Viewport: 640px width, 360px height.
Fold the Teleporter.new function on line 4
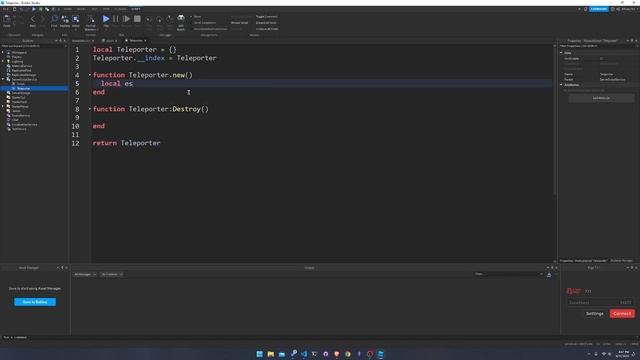coord(90,75)
